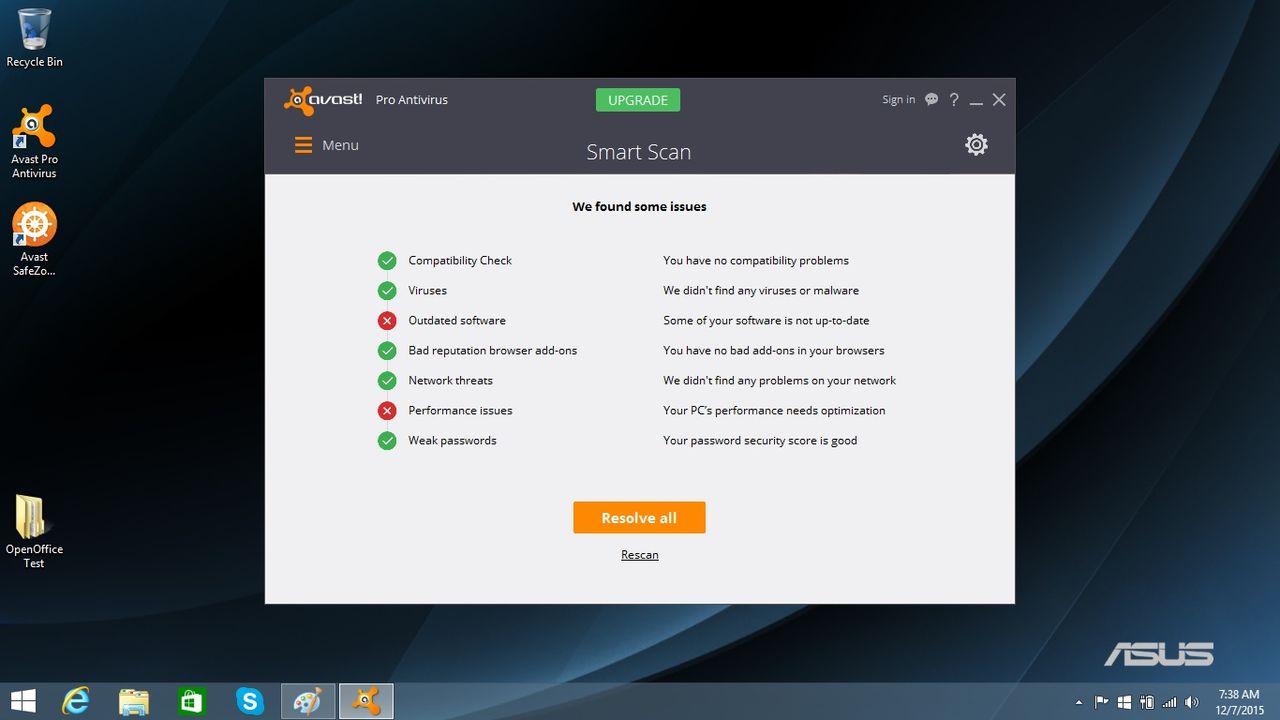Click network signal tray icon

(x=1169, y=702)
